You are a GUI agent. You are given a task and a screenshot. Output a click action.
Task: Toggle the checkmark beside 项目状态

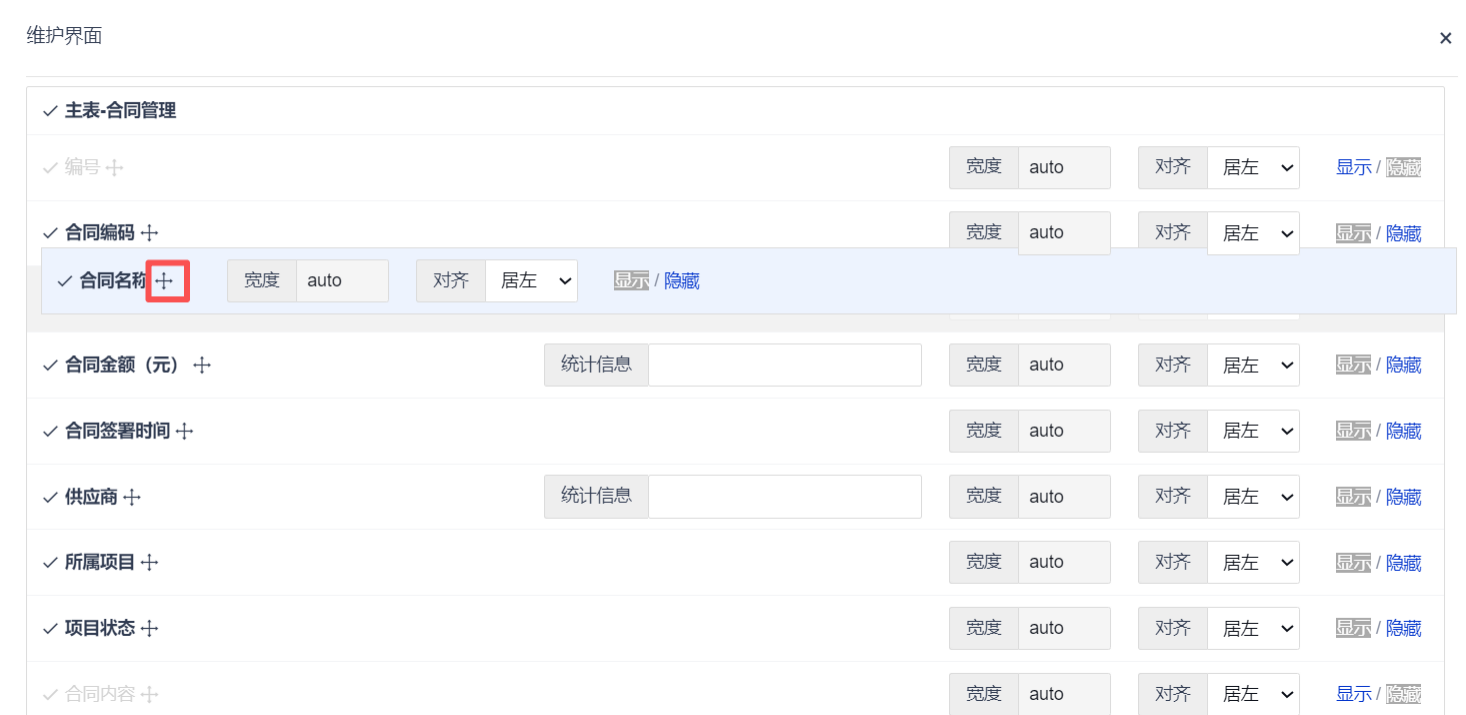48,627
